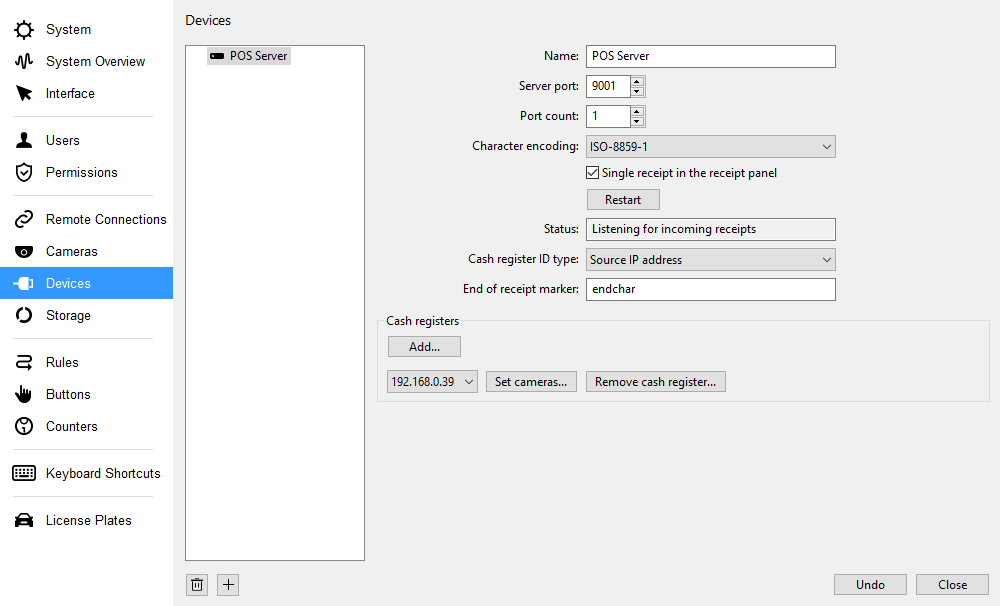Click the Set cameras... button

tap(531, 381)
